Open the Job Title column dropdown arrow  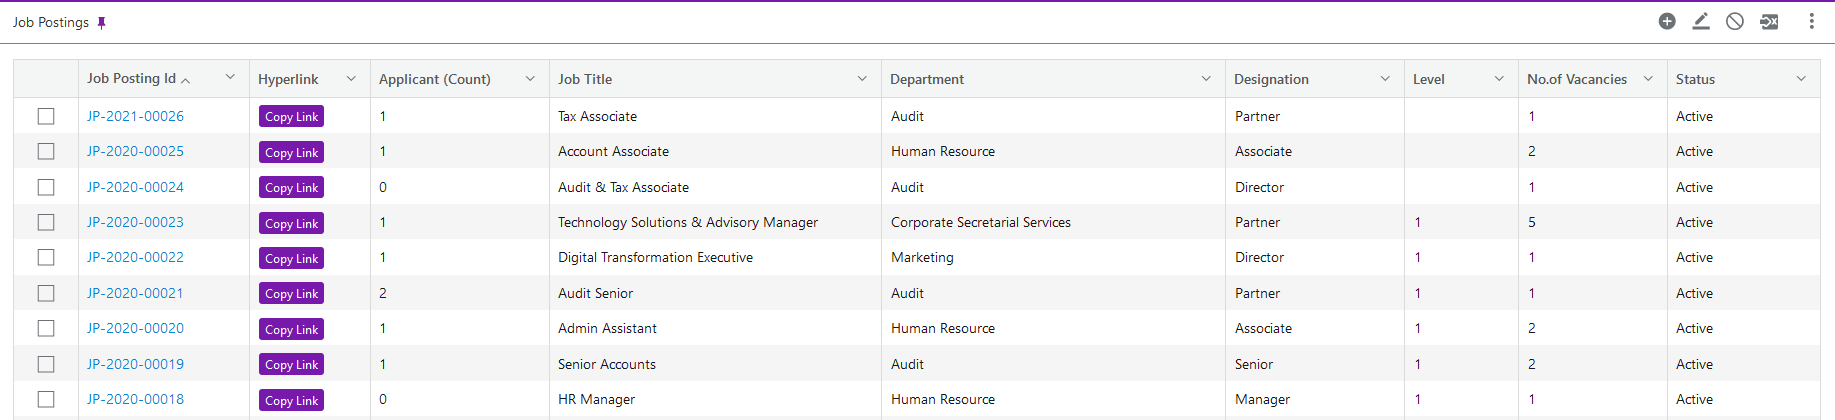862,79
